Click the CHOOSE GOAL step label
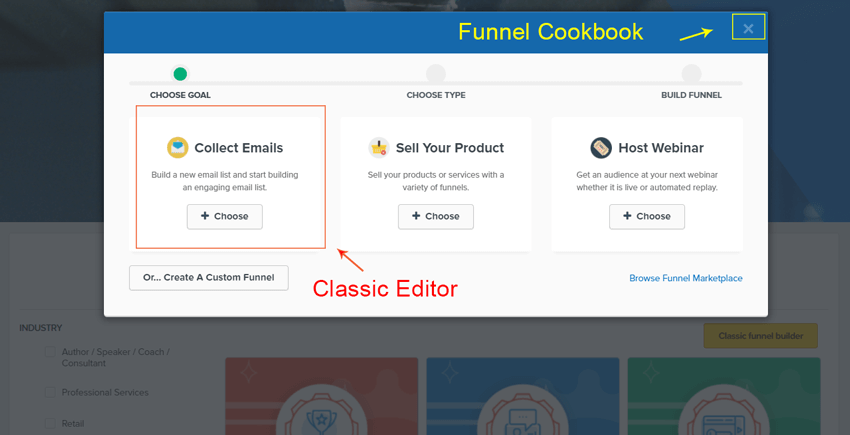Image resolution: width=850 pixels, height=435 pixels. 181,95
